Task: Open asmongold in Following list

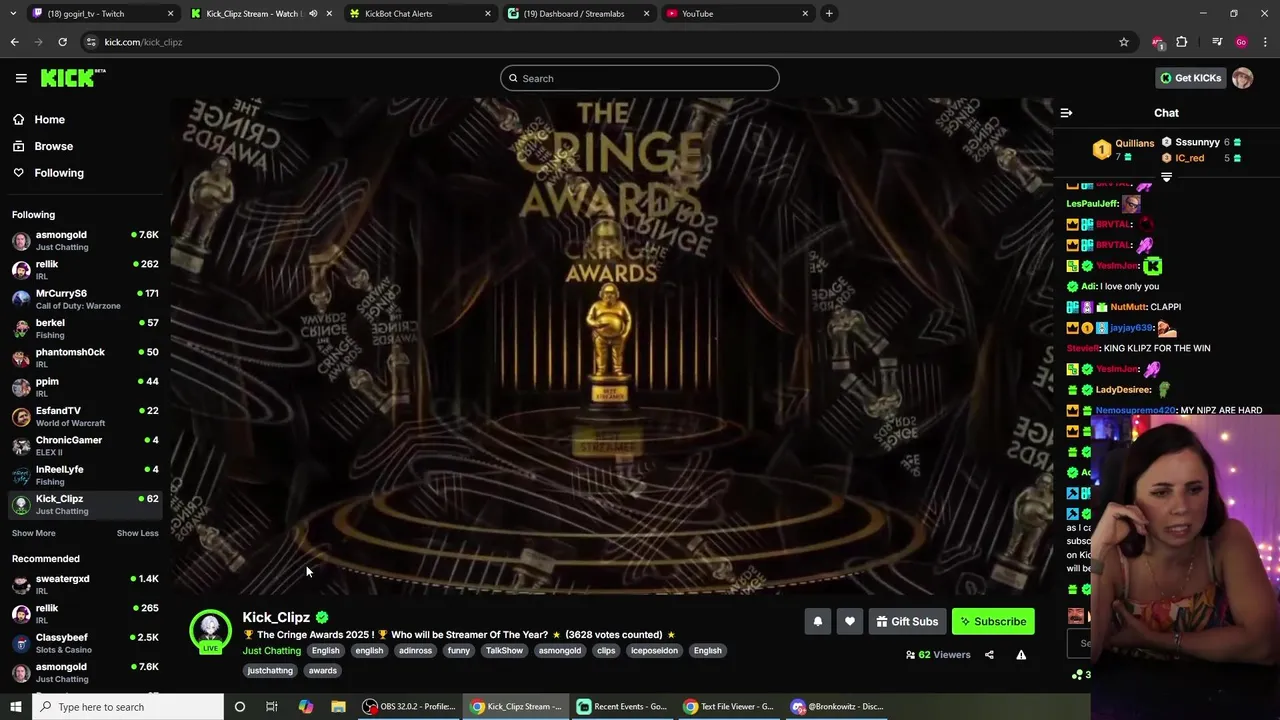Action: point(85,241)
